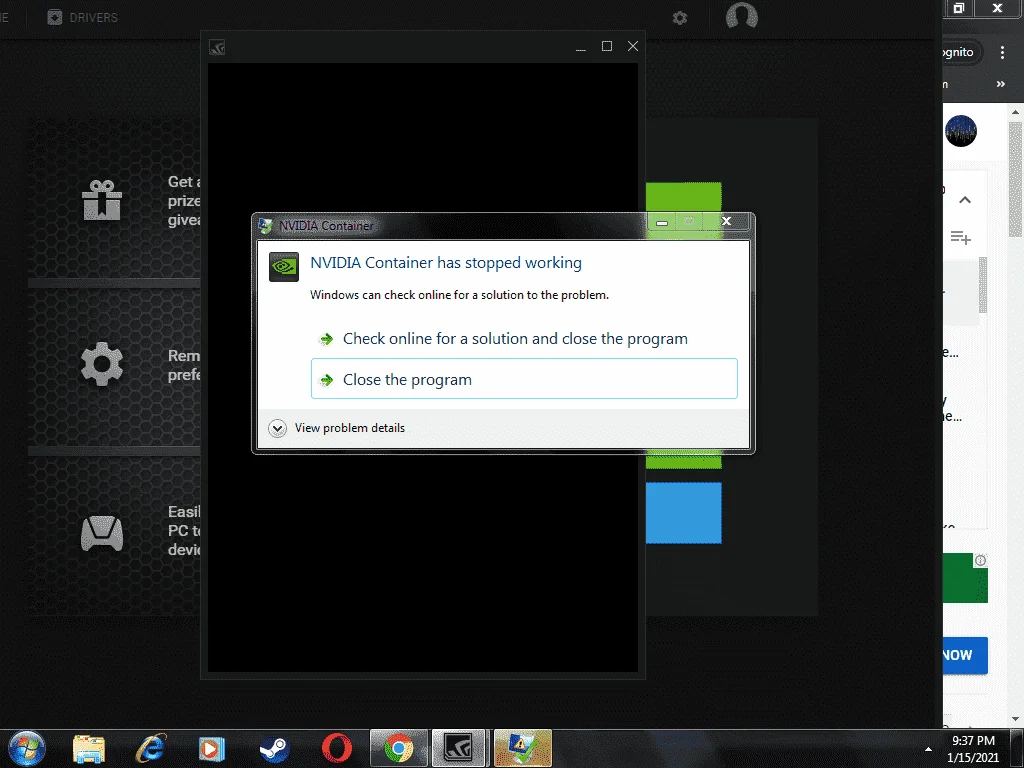Viewport: 1024px width, 768px height.
Task: Close the Chrome window
Action: (997, 8)
